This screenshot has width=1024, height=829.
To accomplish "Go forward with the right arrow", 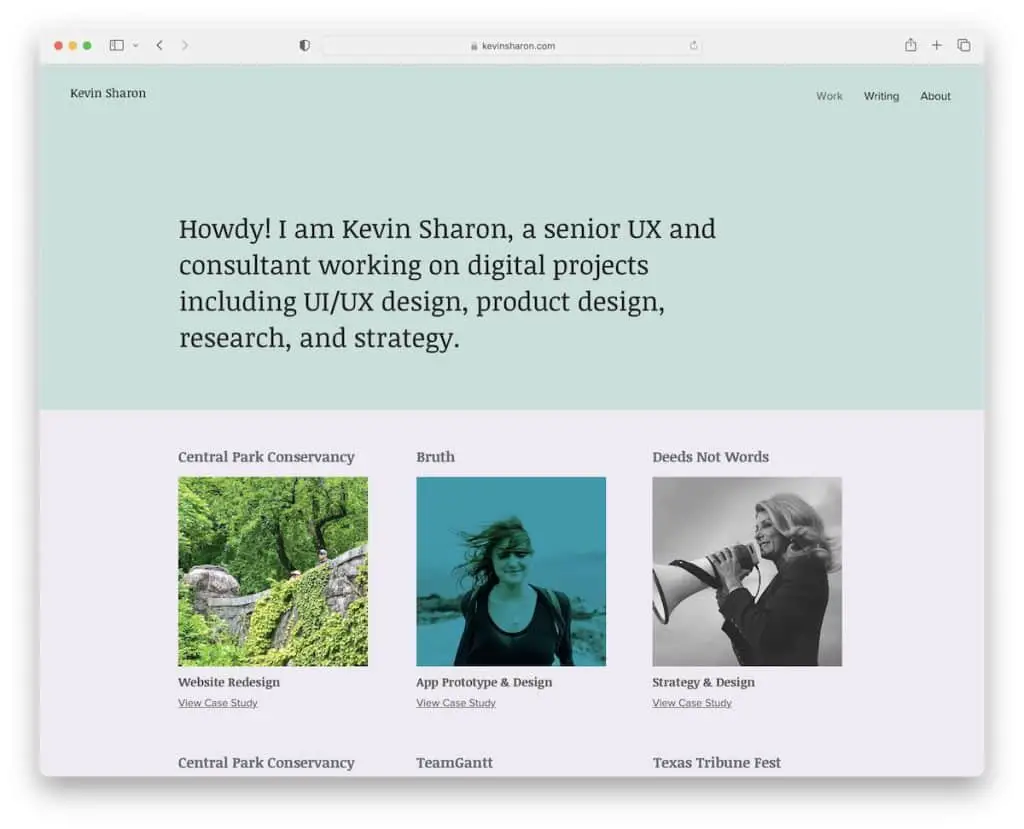I will point(185,45).
